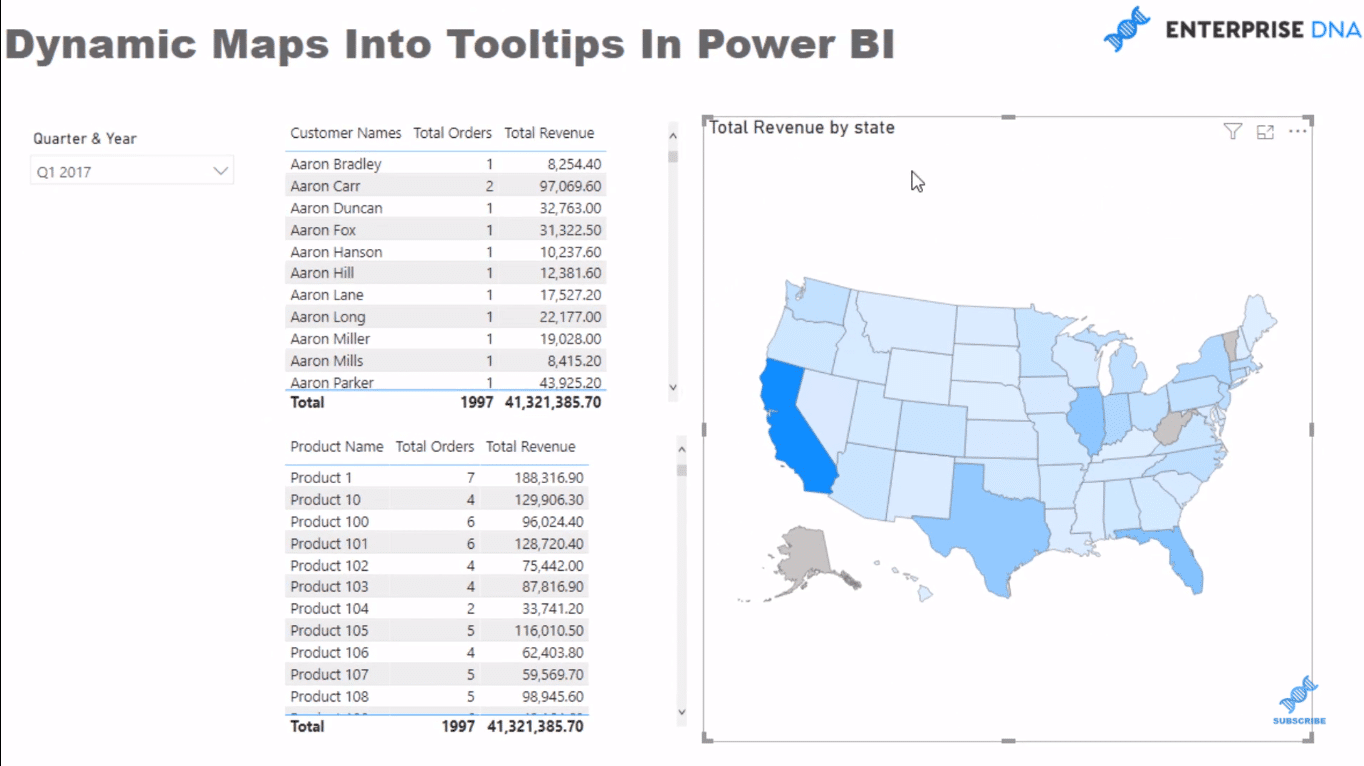
Task: Select Product 106 row
Action: click(x=437, y=653)
